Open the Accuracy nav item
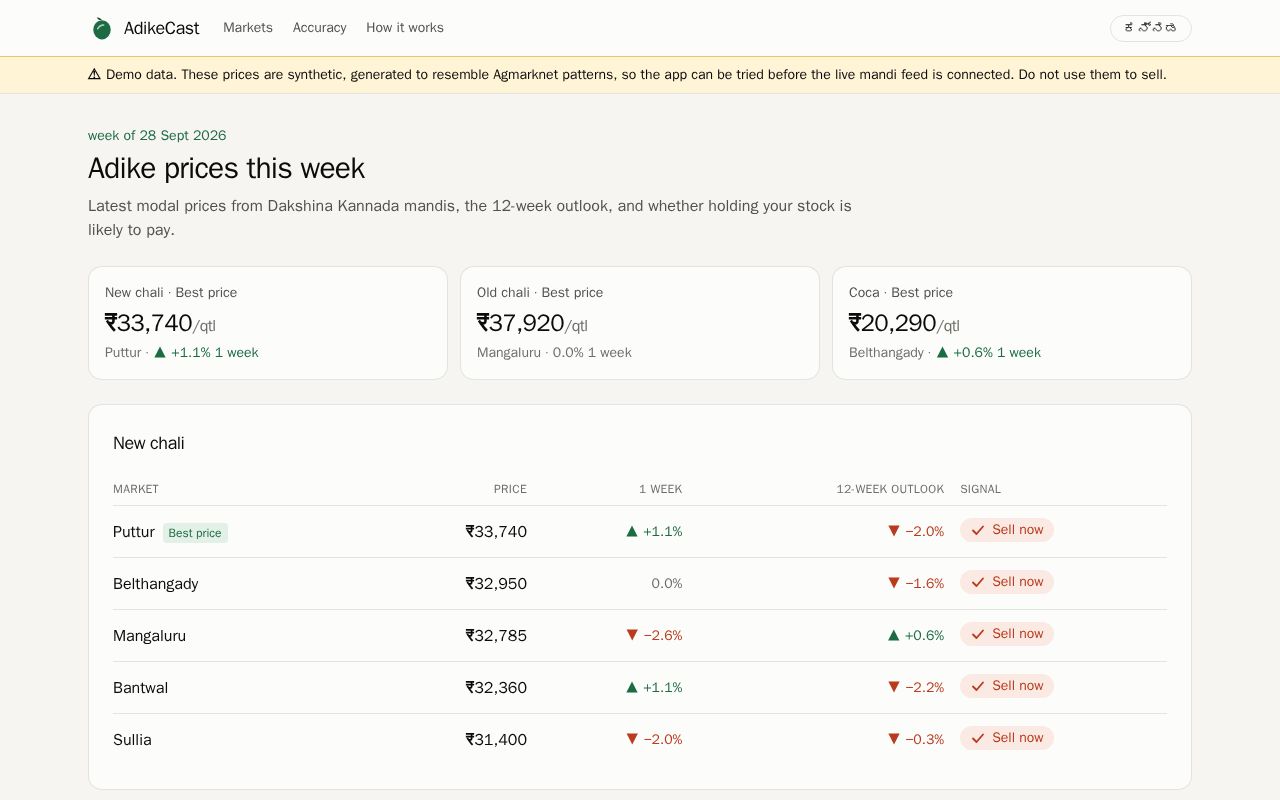Screen dimensions: 1280x800 (x=320, y=28)
